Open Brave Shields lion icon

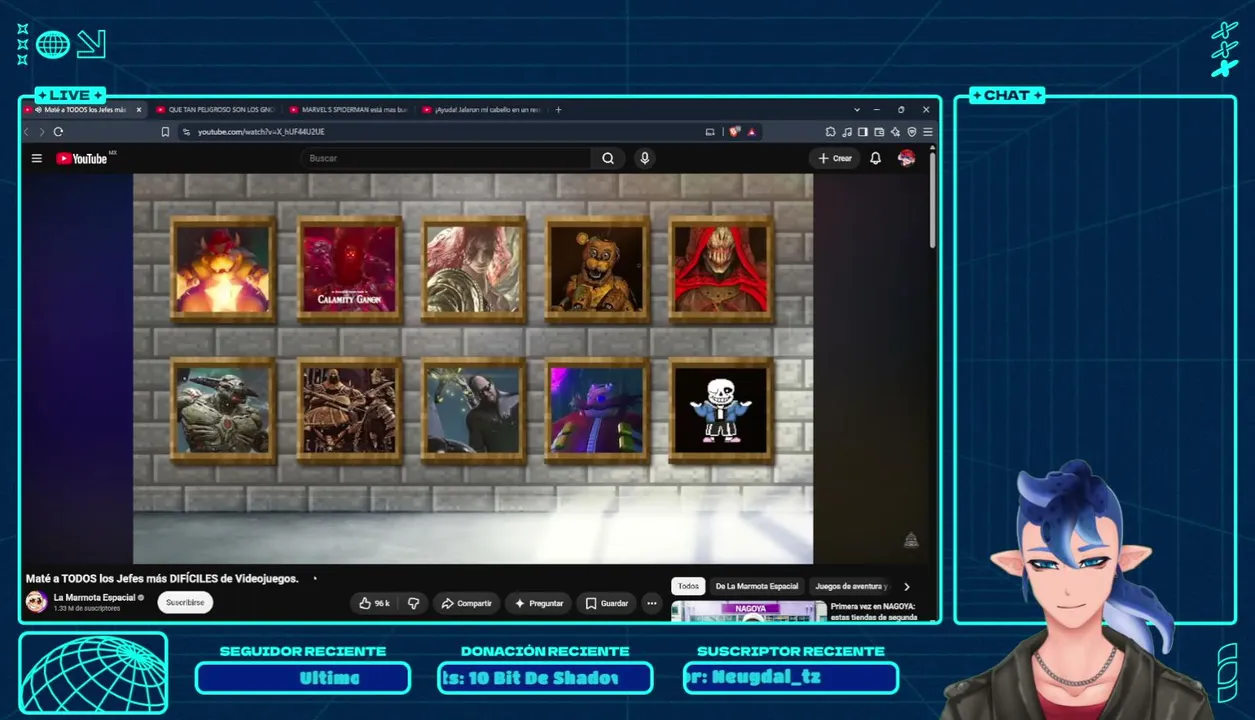point(735,132)
